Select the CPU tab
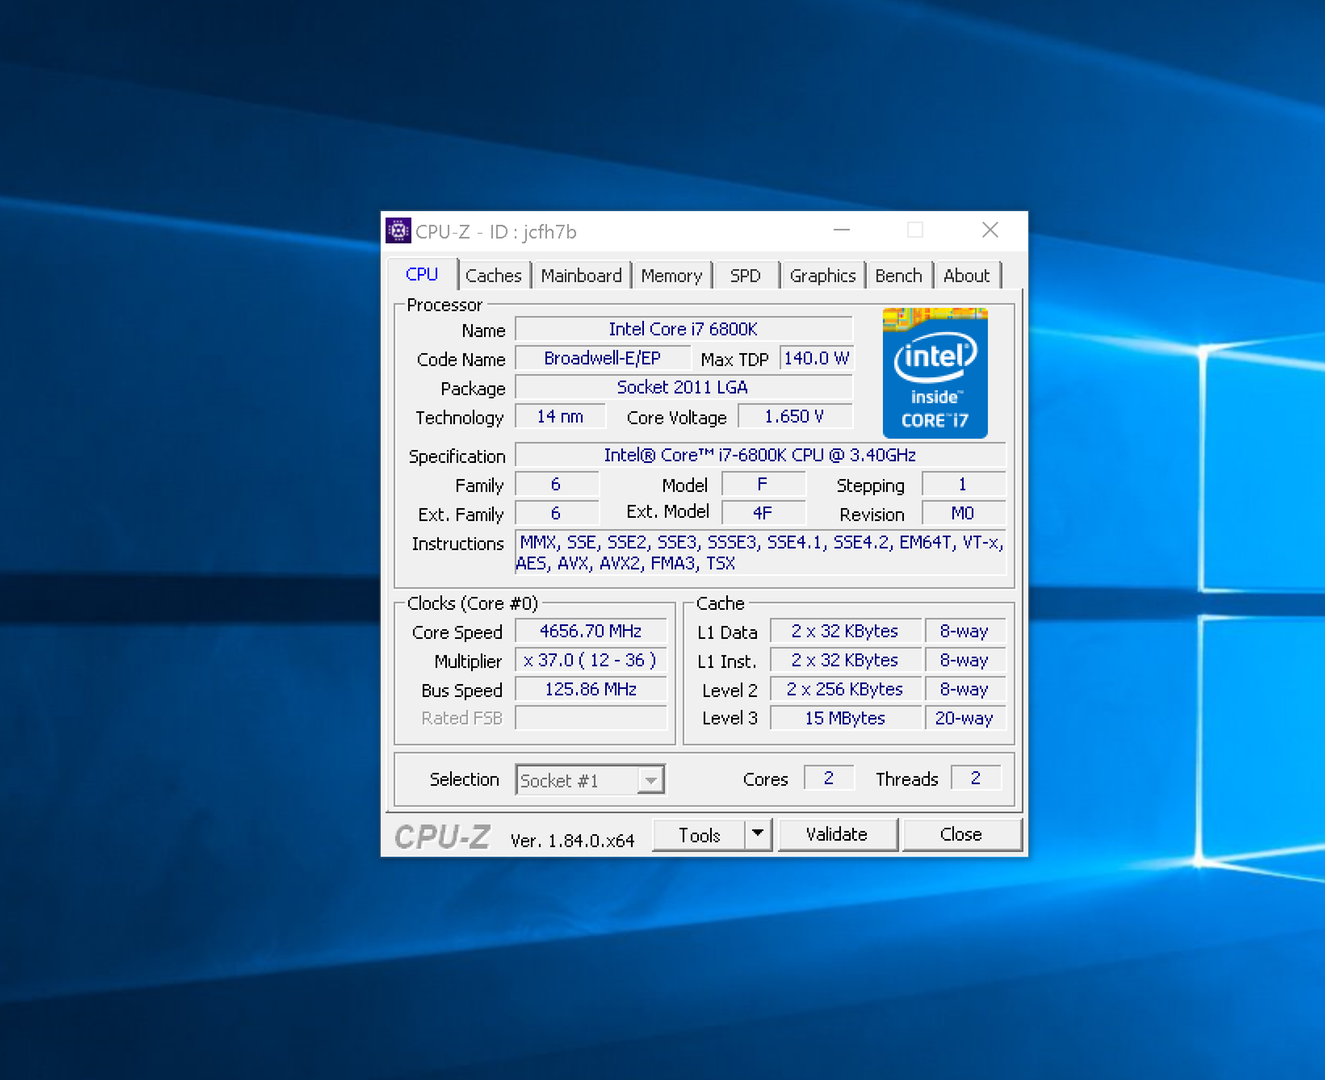1325x1080 pixels. click(x=422, y=274)
